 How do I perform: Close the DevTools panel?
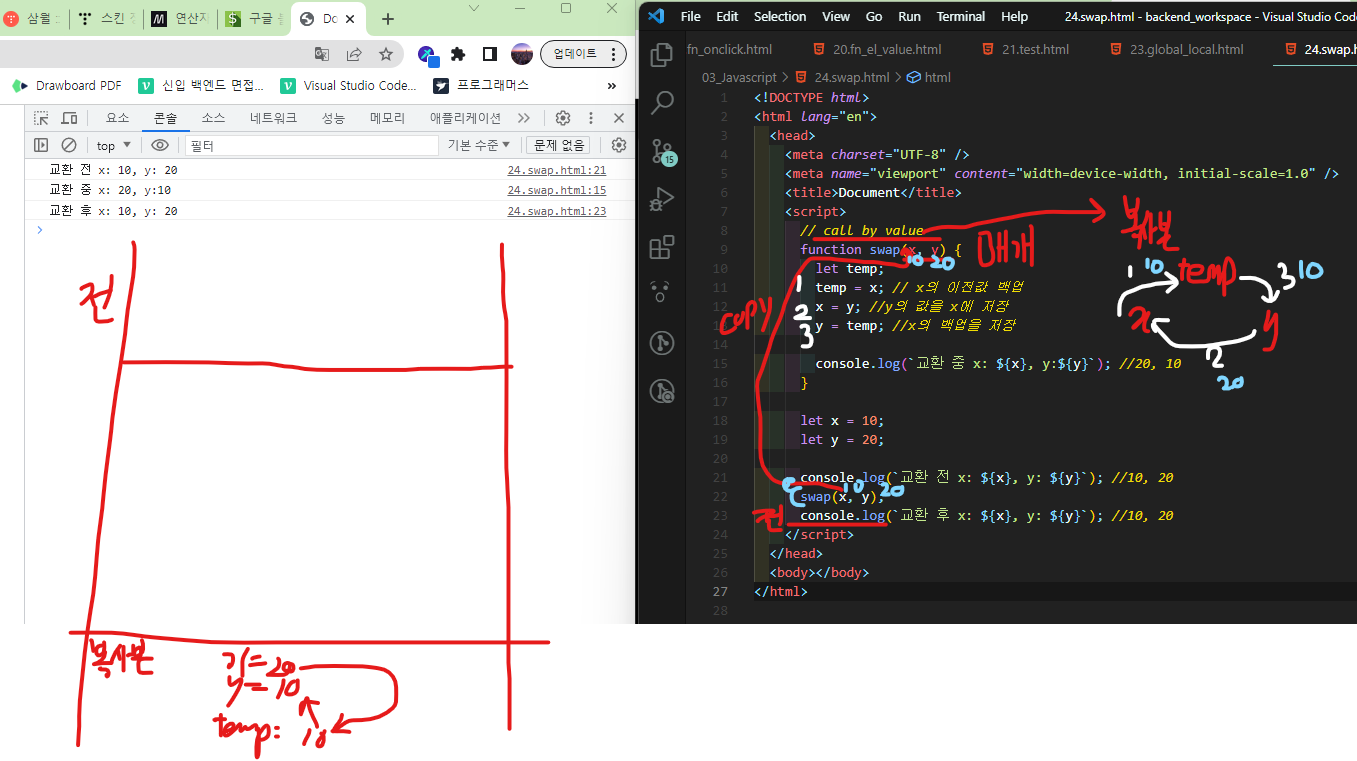[x=619, y=118]
